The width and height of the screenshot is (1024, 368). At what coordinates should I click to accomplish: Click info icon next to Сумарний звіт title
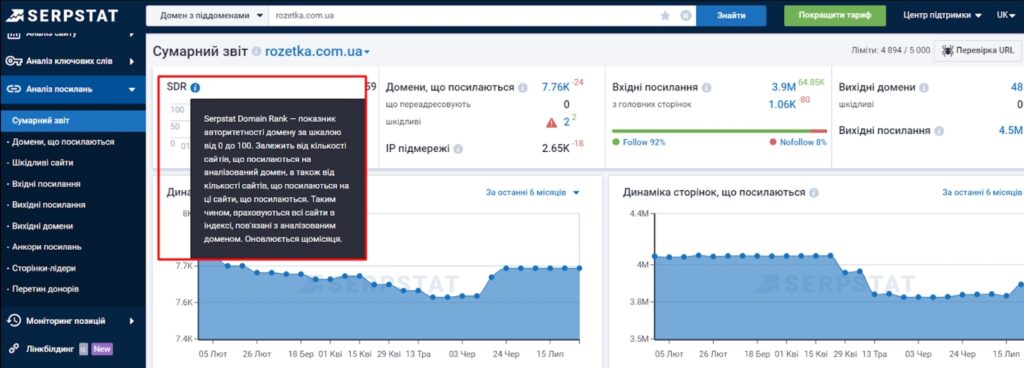(257, 52)
